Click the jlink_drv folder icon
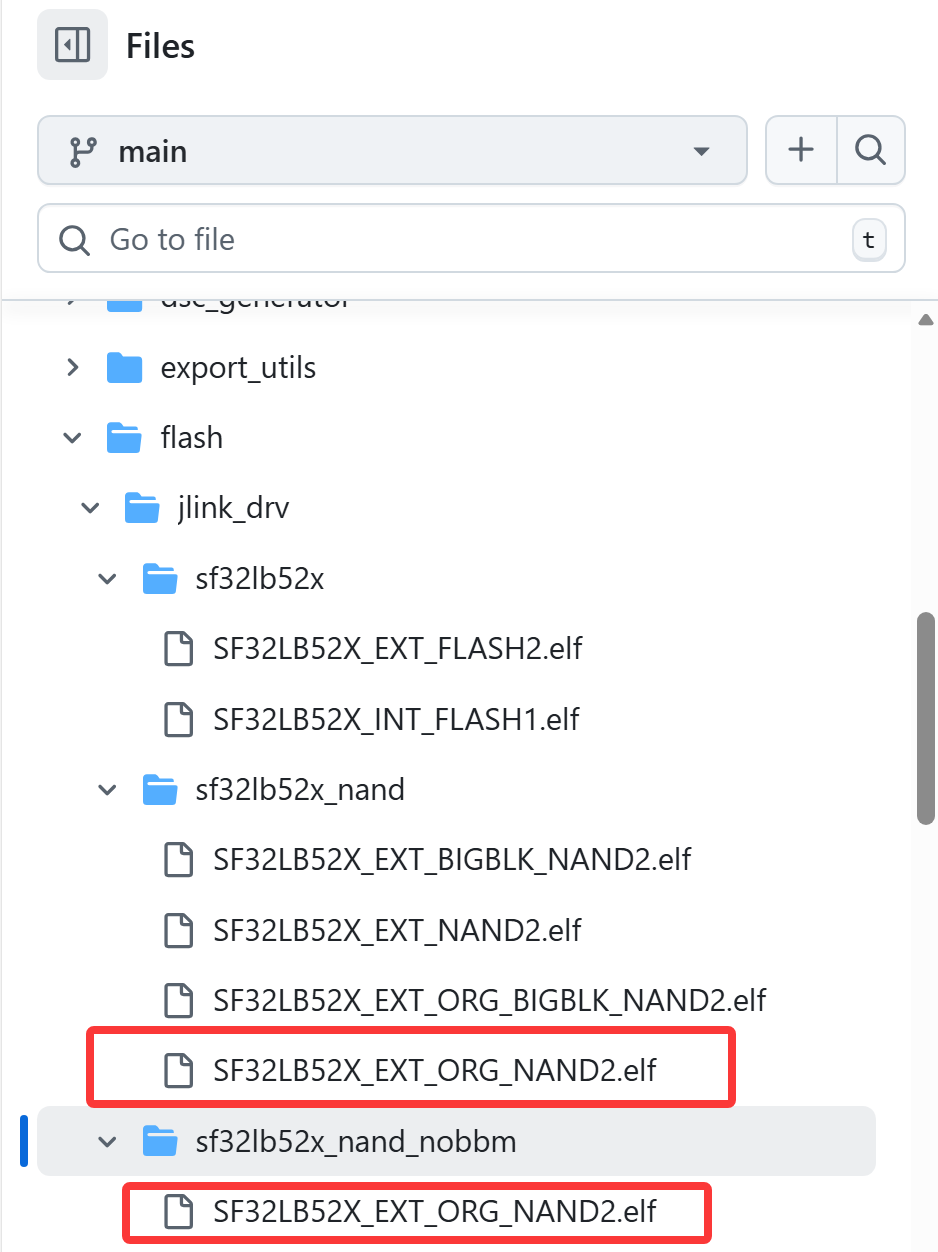Viewport: 938px width, 1252px height. [142, 508]
